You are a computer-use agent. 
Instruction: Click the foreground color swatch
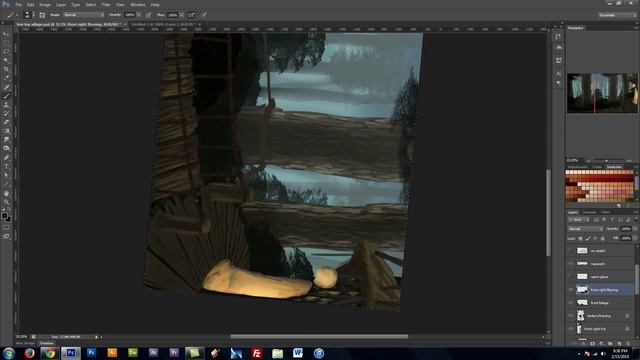pos(4,215)
